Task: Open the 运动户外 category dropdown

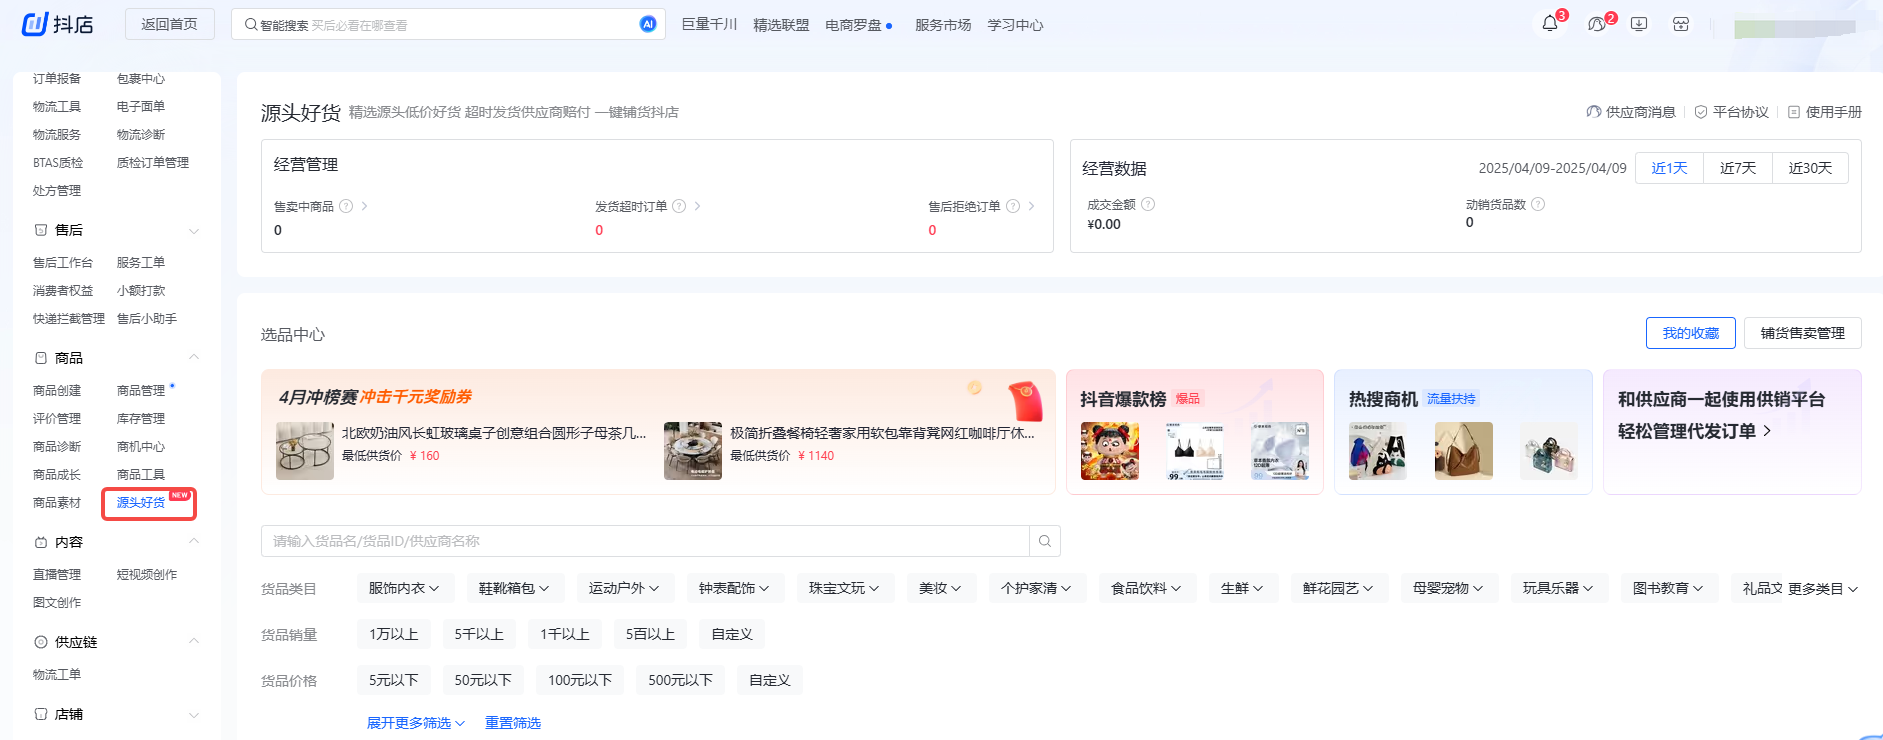Action: click(x=624, y=588)
